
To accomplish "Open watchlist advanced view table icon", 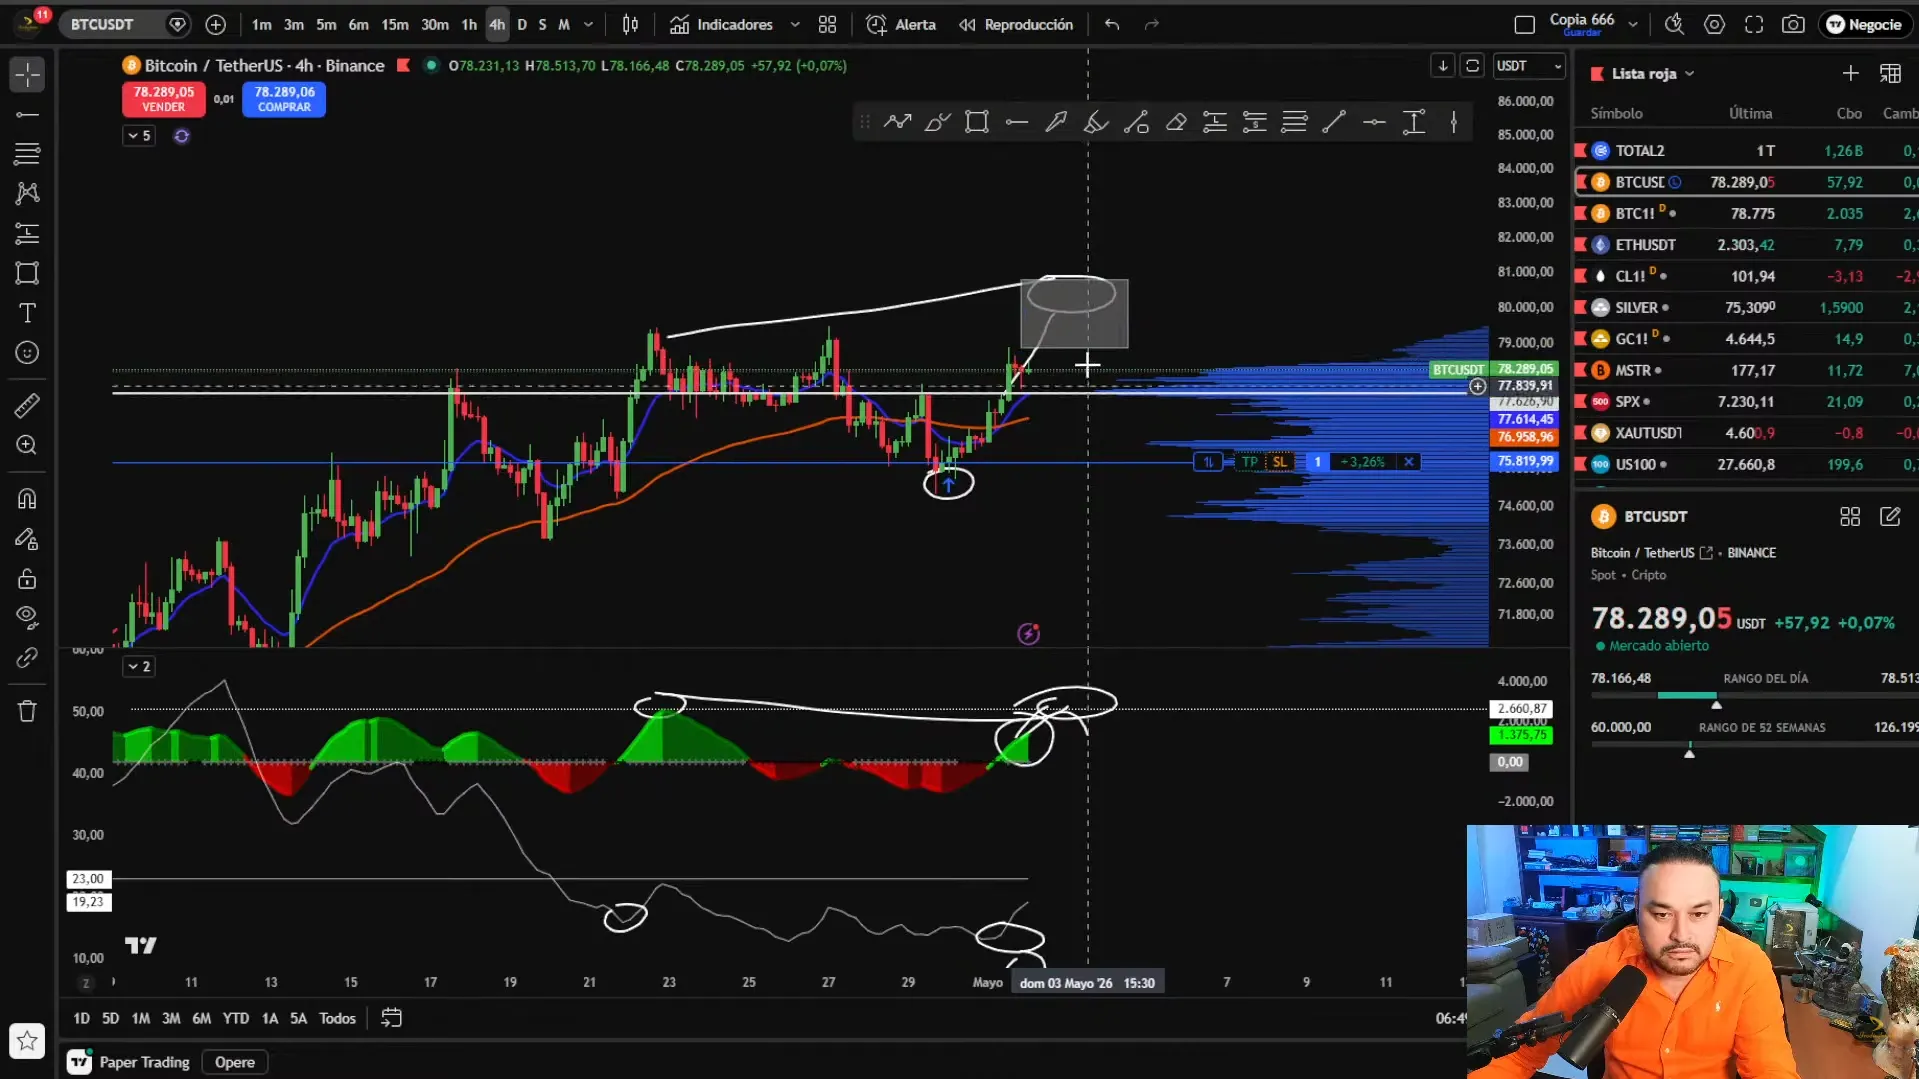I will pos(1890,74).
